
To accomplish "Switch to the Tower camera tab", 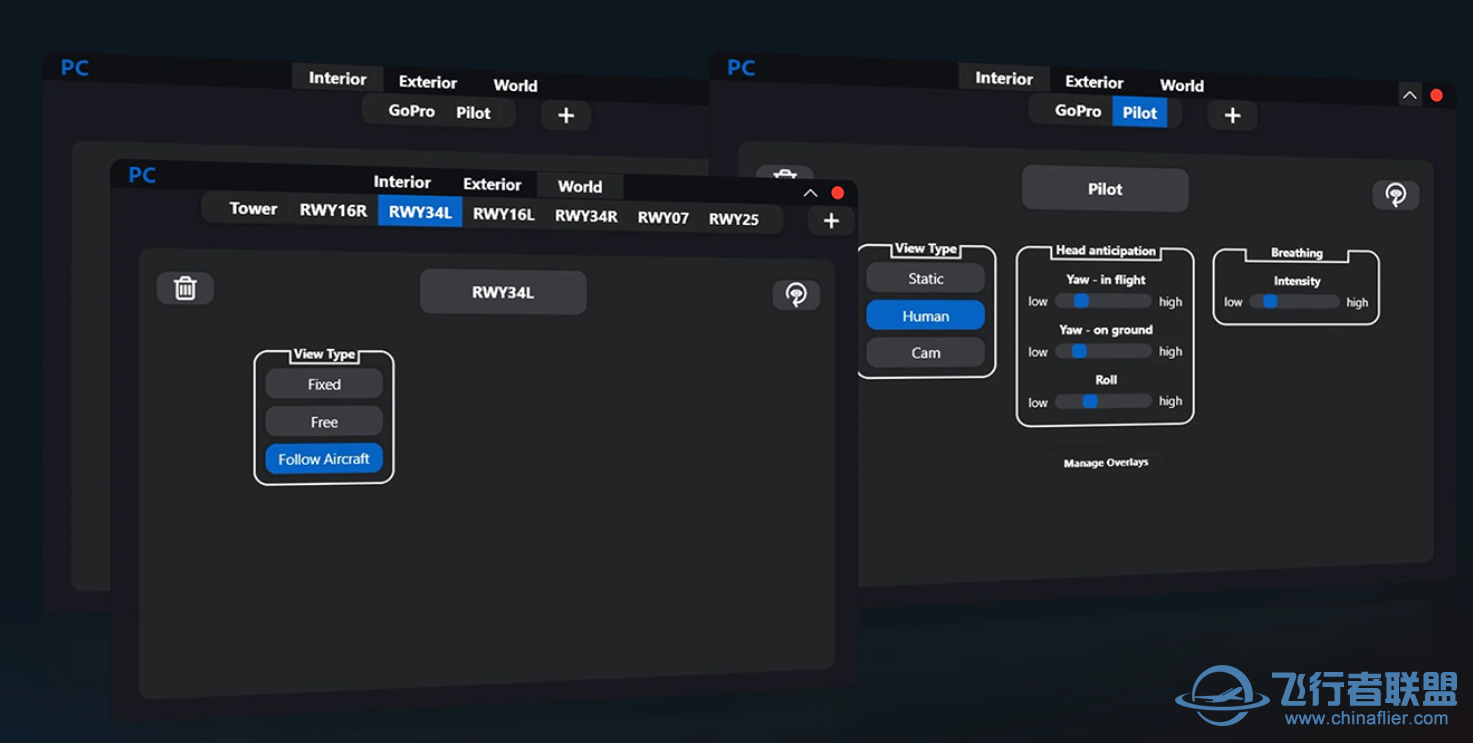I will tap(253, 209).
